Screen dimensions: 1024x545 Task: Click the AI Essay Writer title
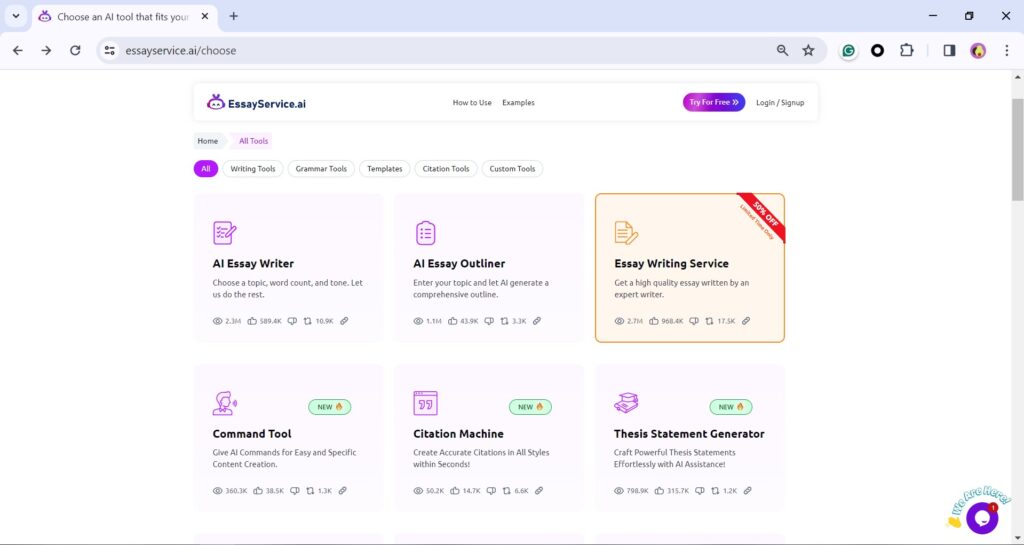tap(253, 264)
